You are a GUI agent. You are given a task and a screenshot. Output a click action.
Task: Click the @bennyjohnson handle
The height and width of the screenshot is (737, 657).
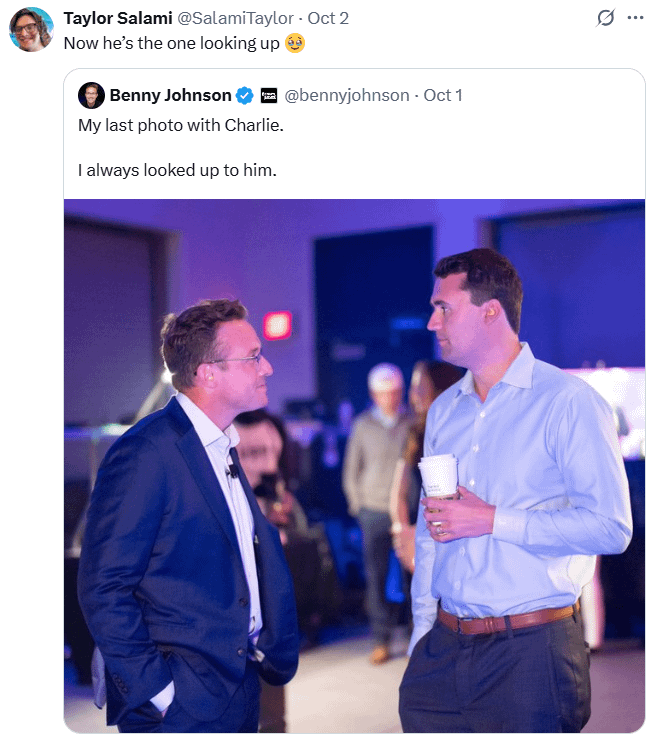click(347, 95)
